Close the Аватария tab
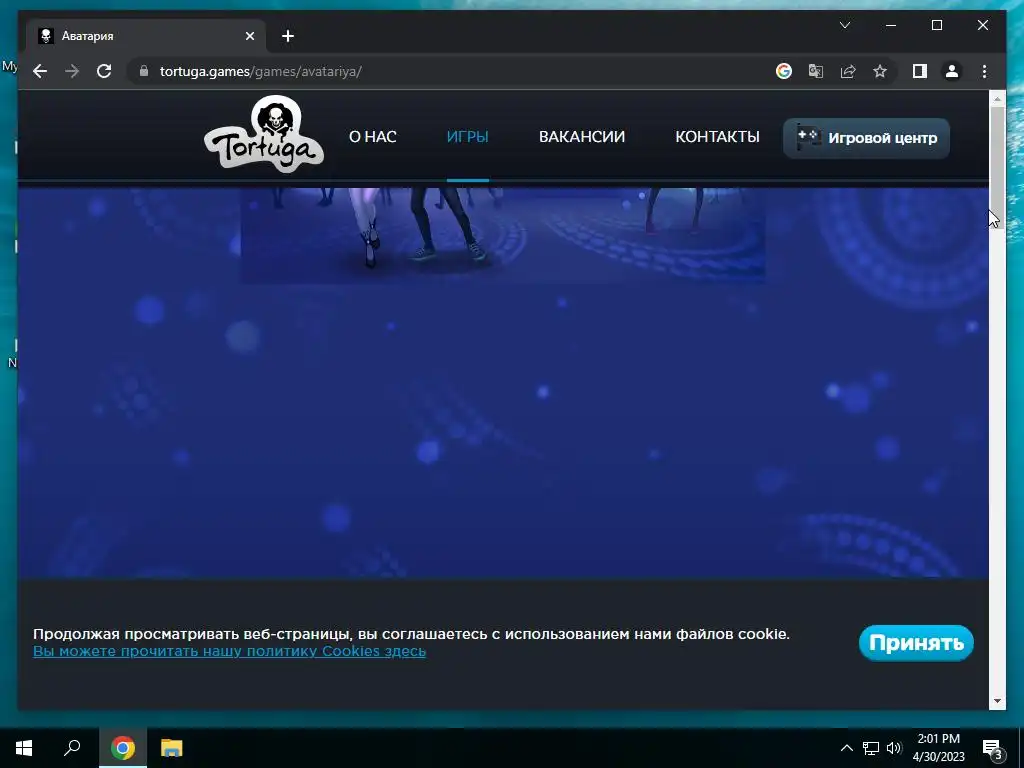Viewport: 1024px width, 768px height. tap(249, 36)
